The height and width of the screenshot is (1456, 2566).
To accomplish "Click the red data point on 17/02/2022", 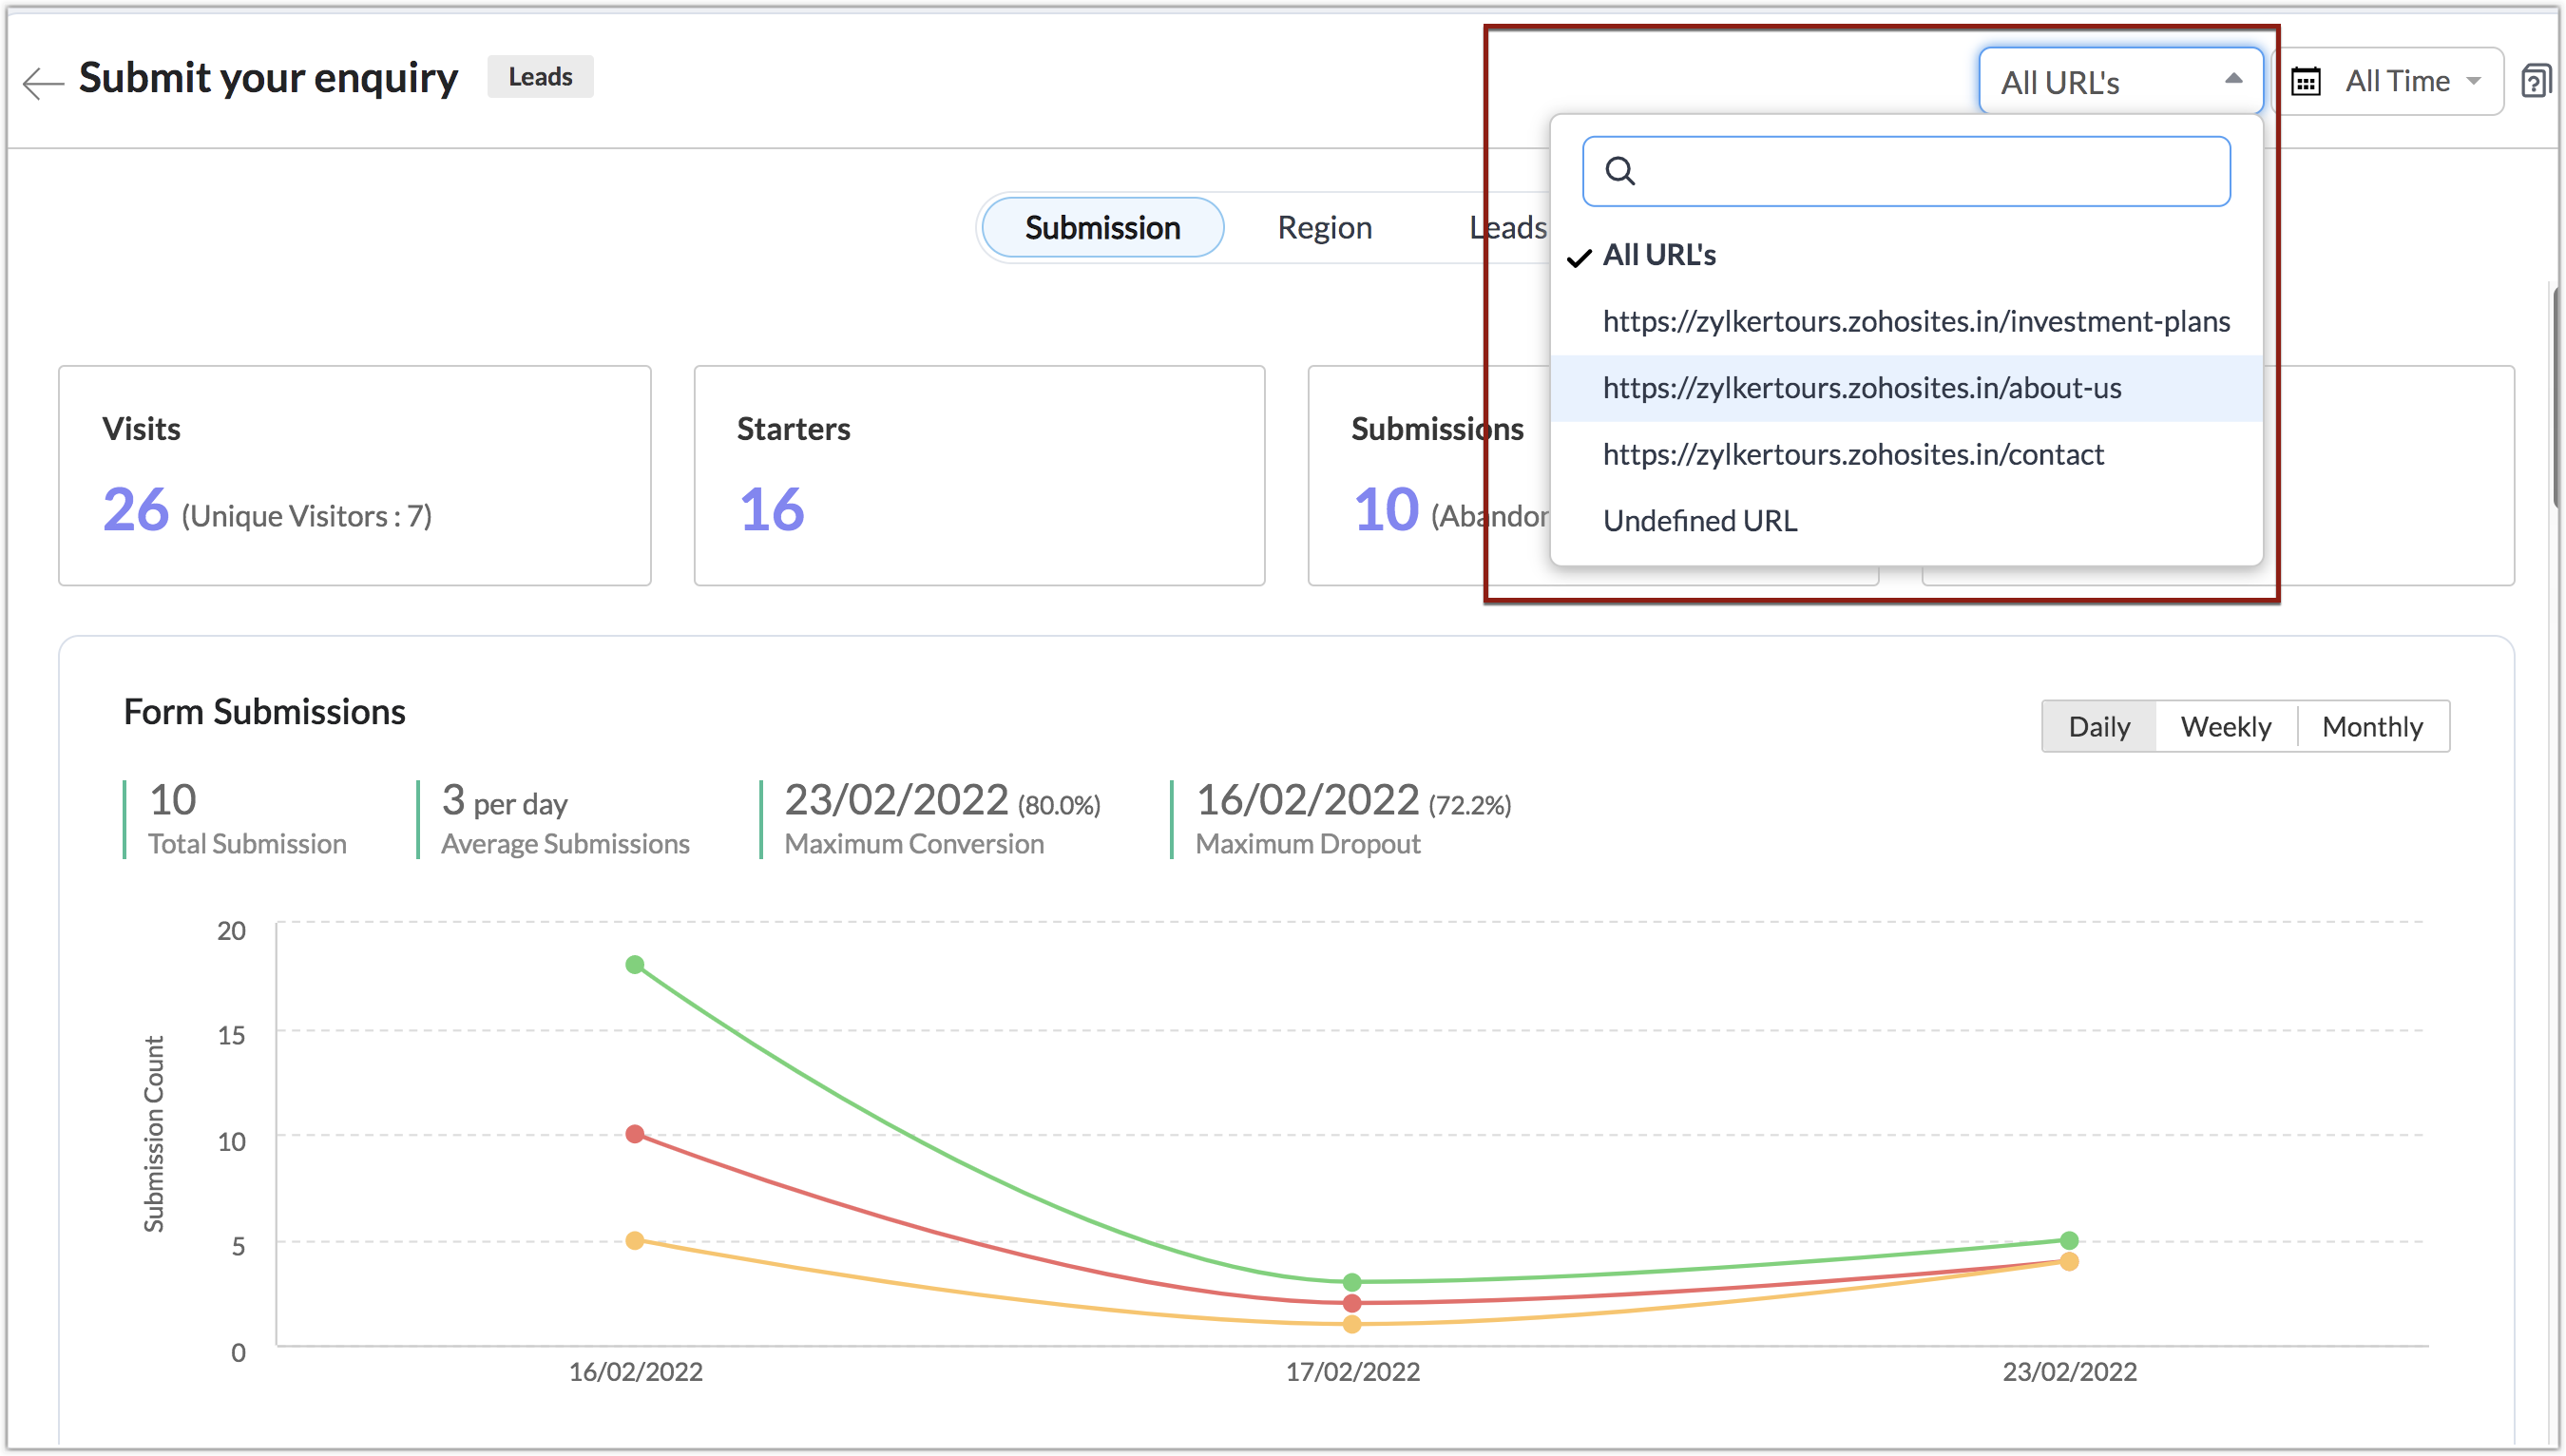I will coord(1352,1303).
